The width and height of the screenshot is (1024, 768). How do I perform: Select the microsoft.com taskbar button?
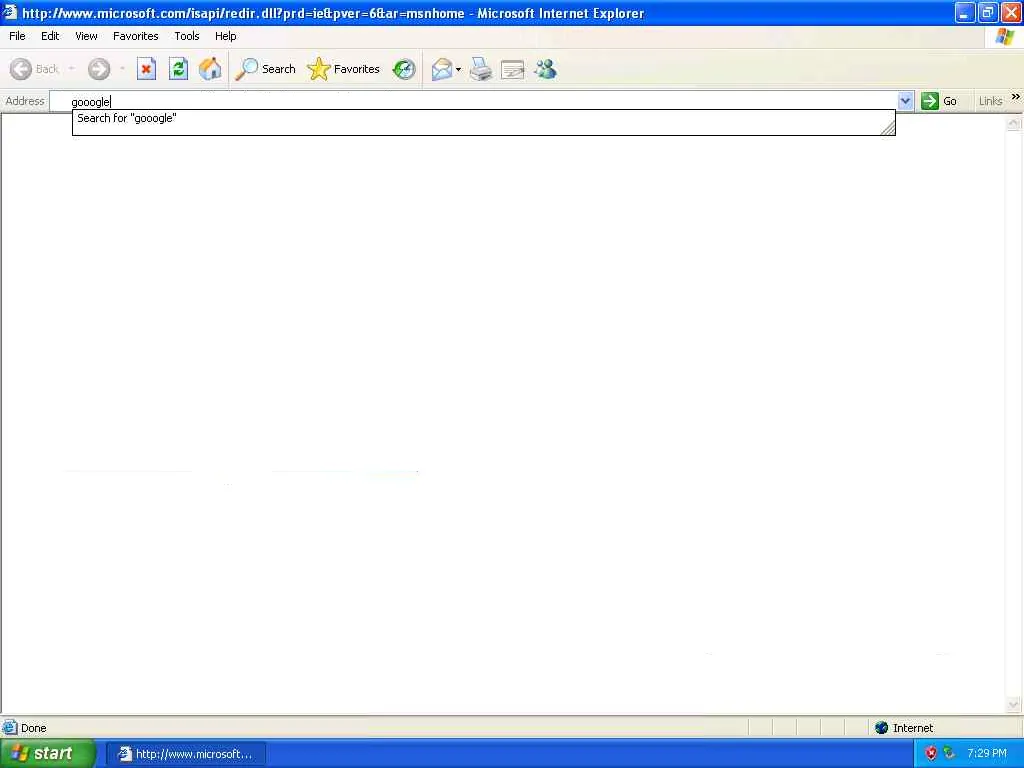tap(186, 754)
